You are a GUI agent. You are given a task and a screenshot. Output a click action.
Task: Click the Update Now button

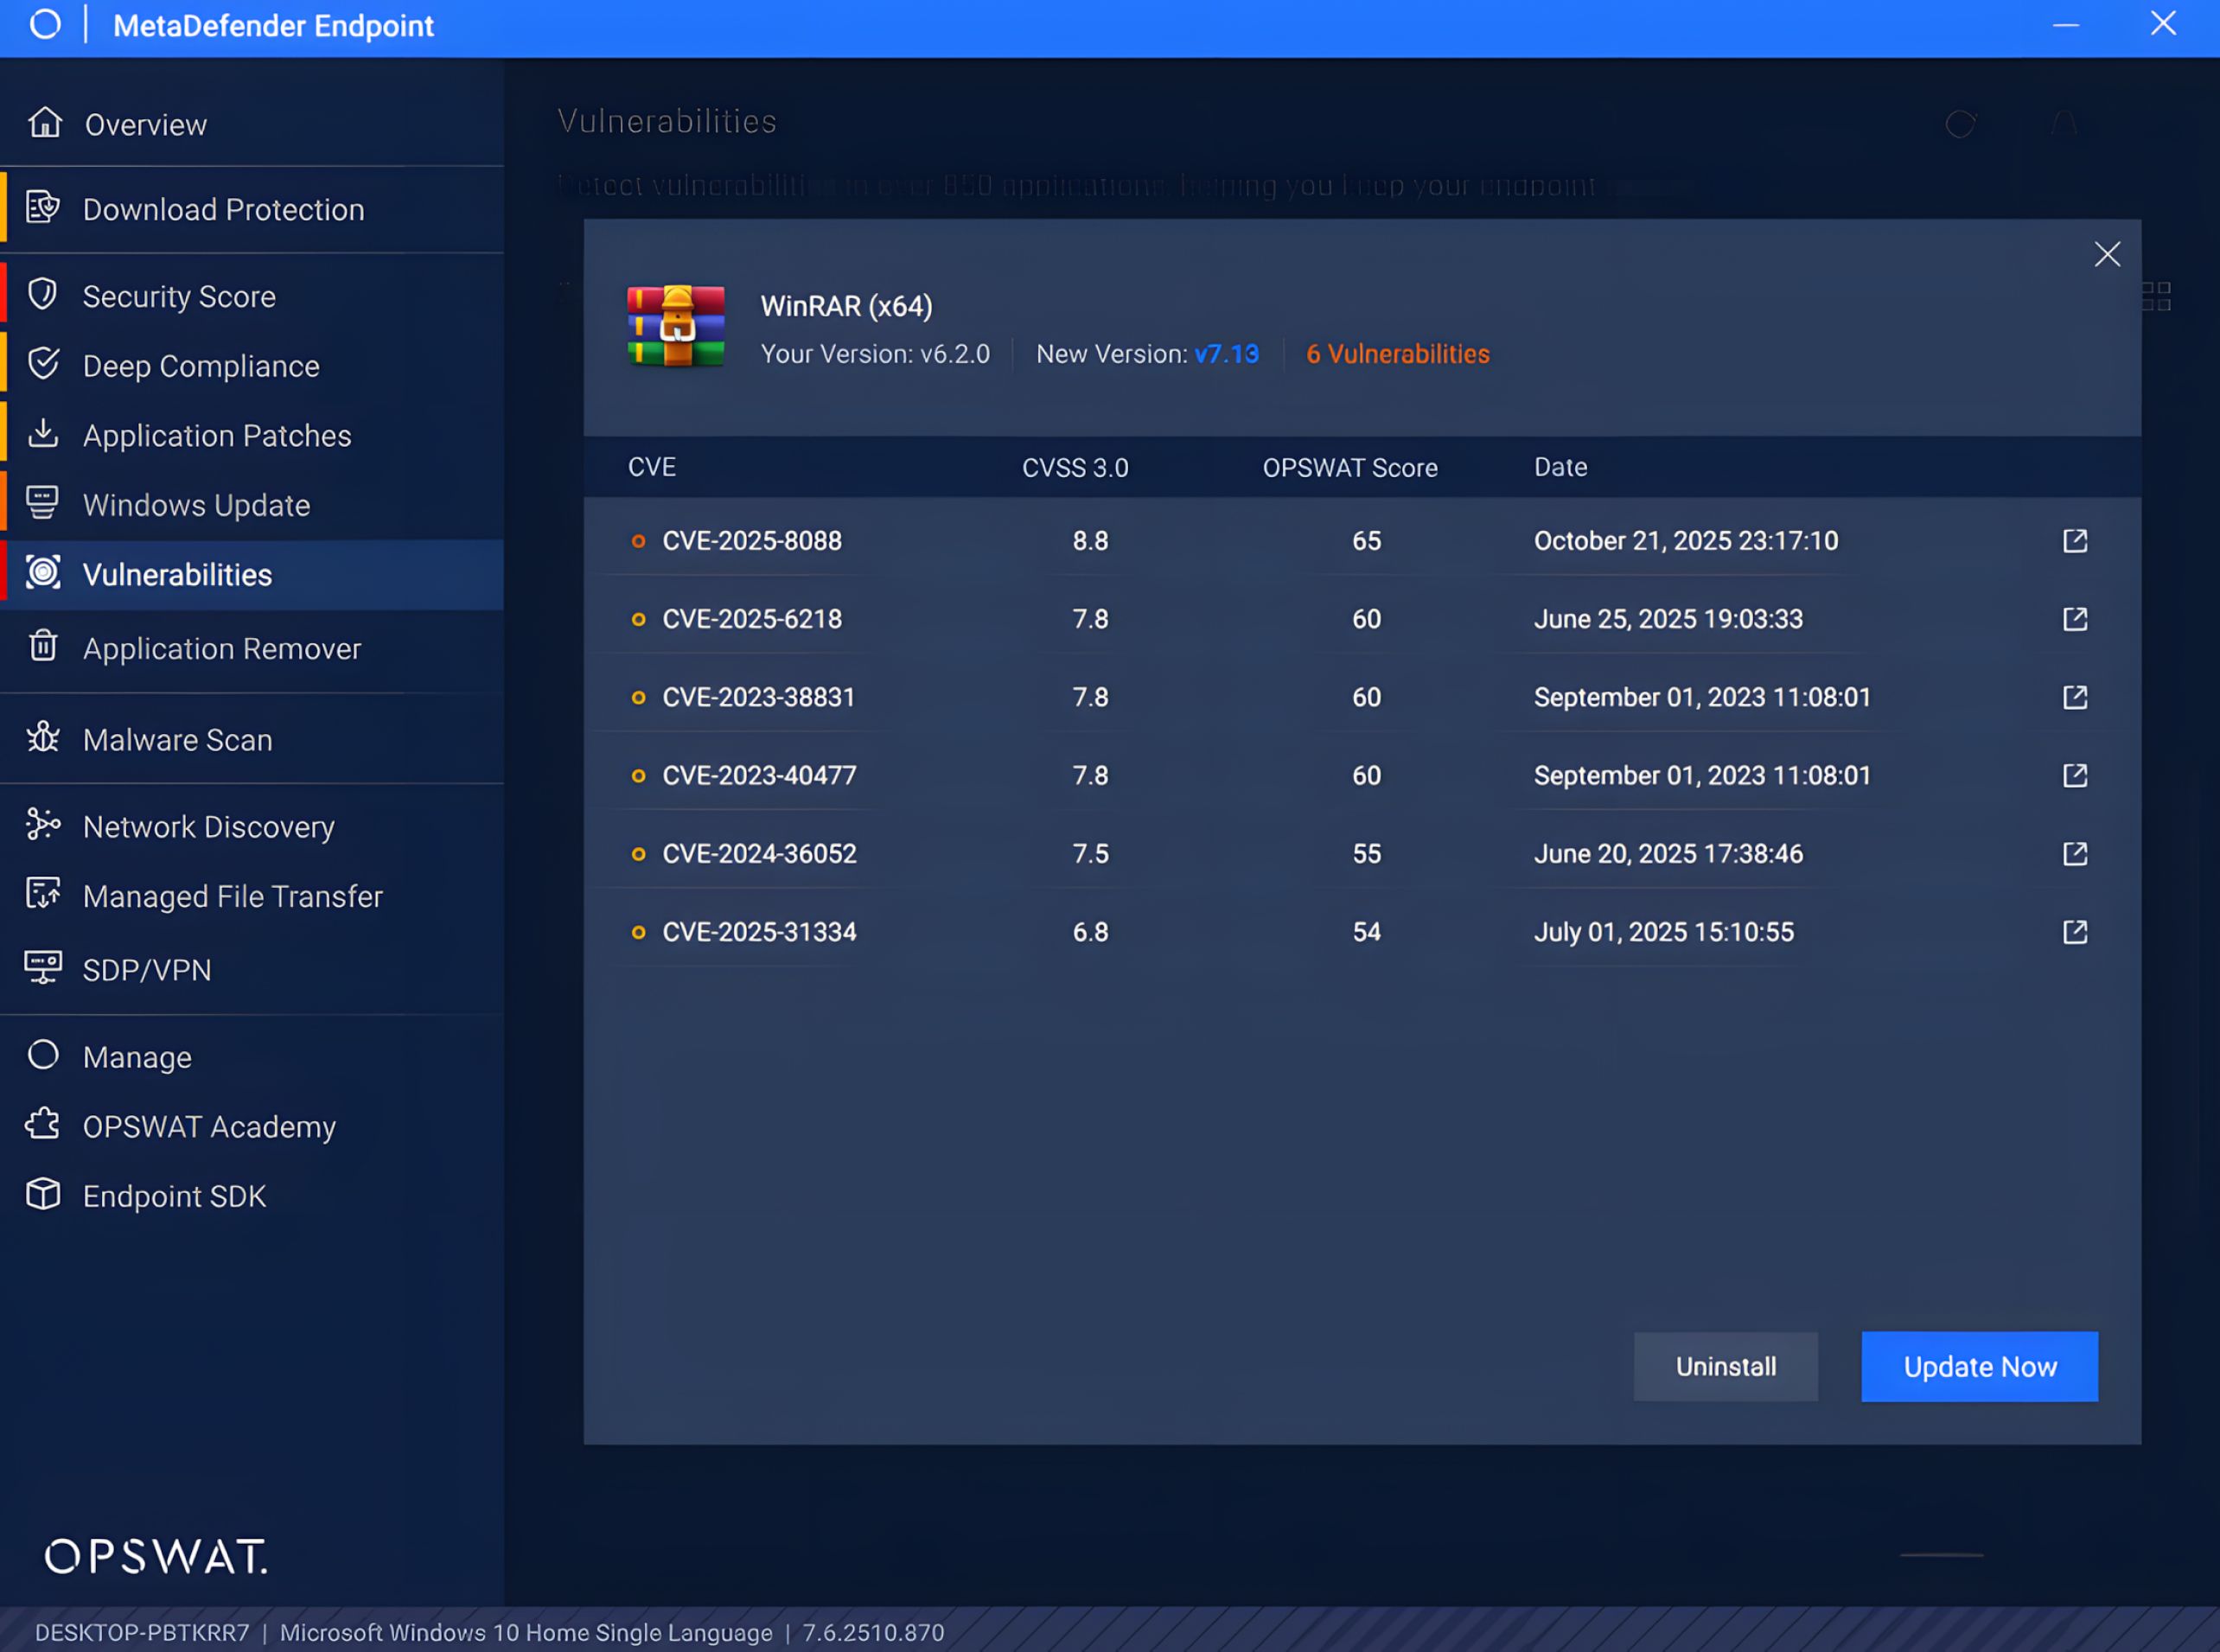(x=1979, y=1366)
